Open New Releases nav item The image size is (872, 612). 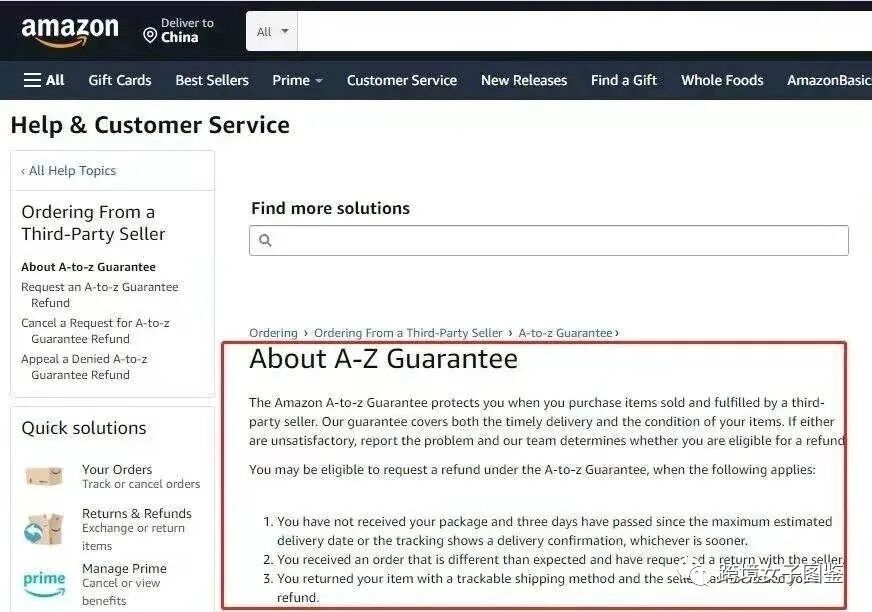[x=524, y=80]
